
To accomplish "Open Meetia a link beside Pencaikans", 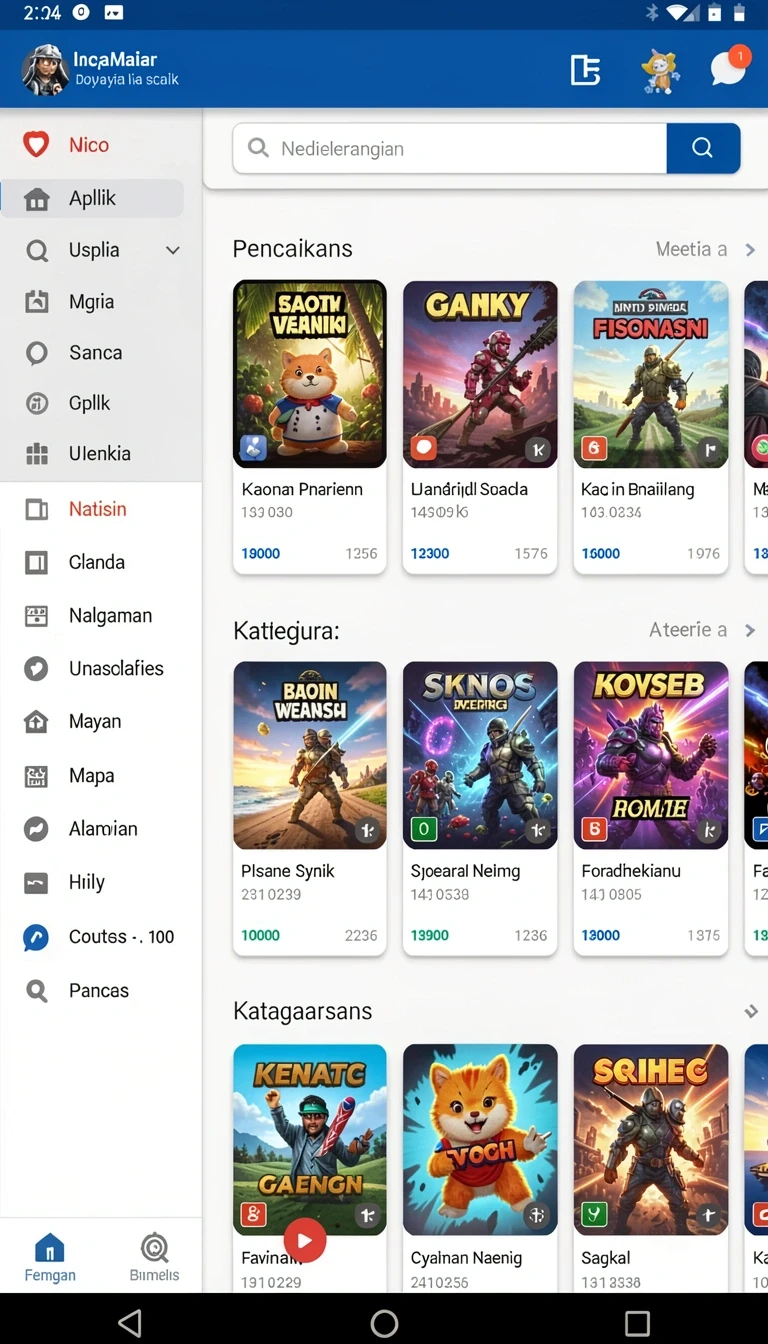I will (691, 249).
